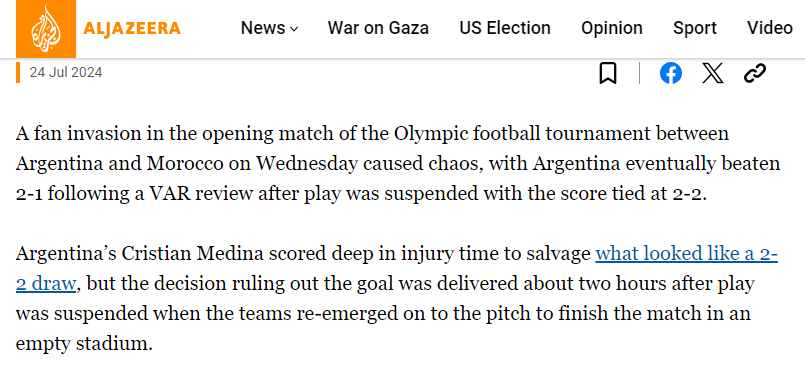Image resolution: width=805 pixels, height=369 pixels.
Task: Share the article on X
Action: (x=713, y=73)
